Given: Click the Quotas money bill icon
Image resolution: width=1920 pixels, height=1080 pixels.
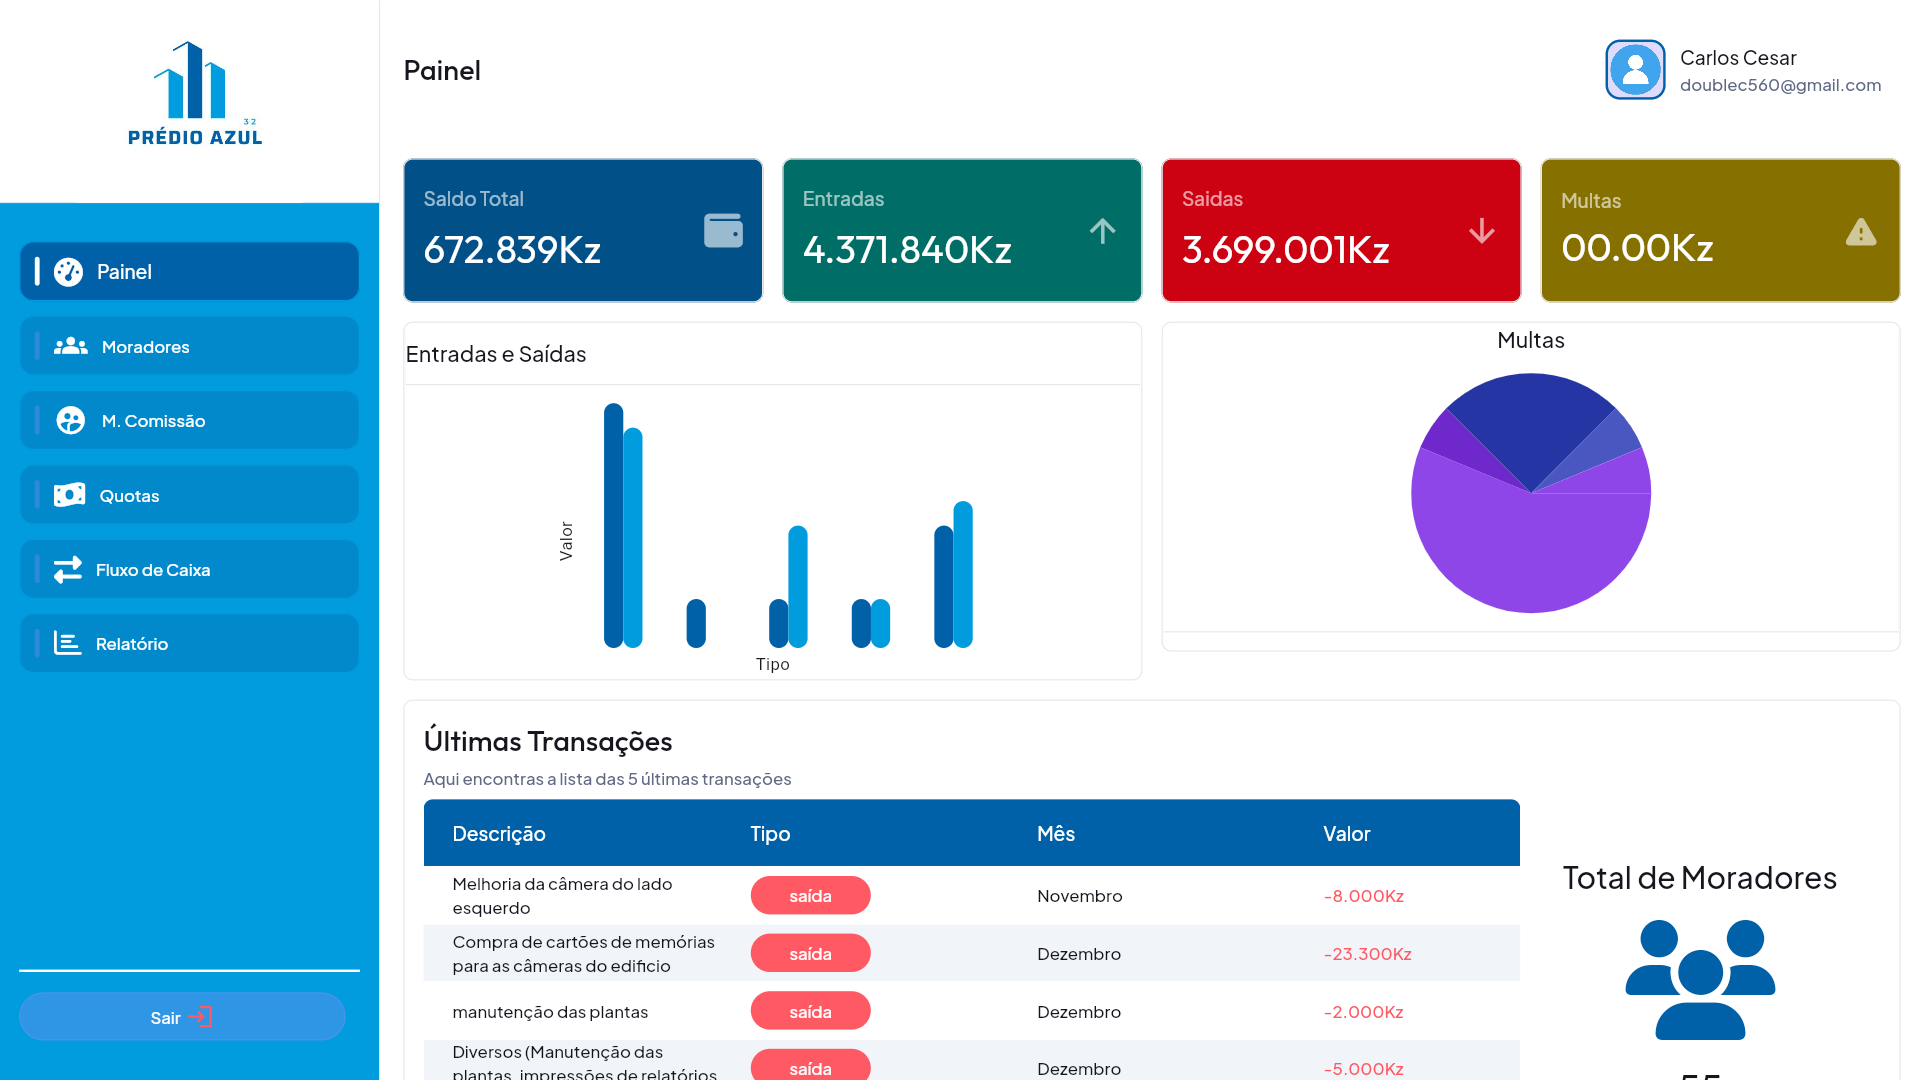Looking at the screenshot, I should point(69,495).
